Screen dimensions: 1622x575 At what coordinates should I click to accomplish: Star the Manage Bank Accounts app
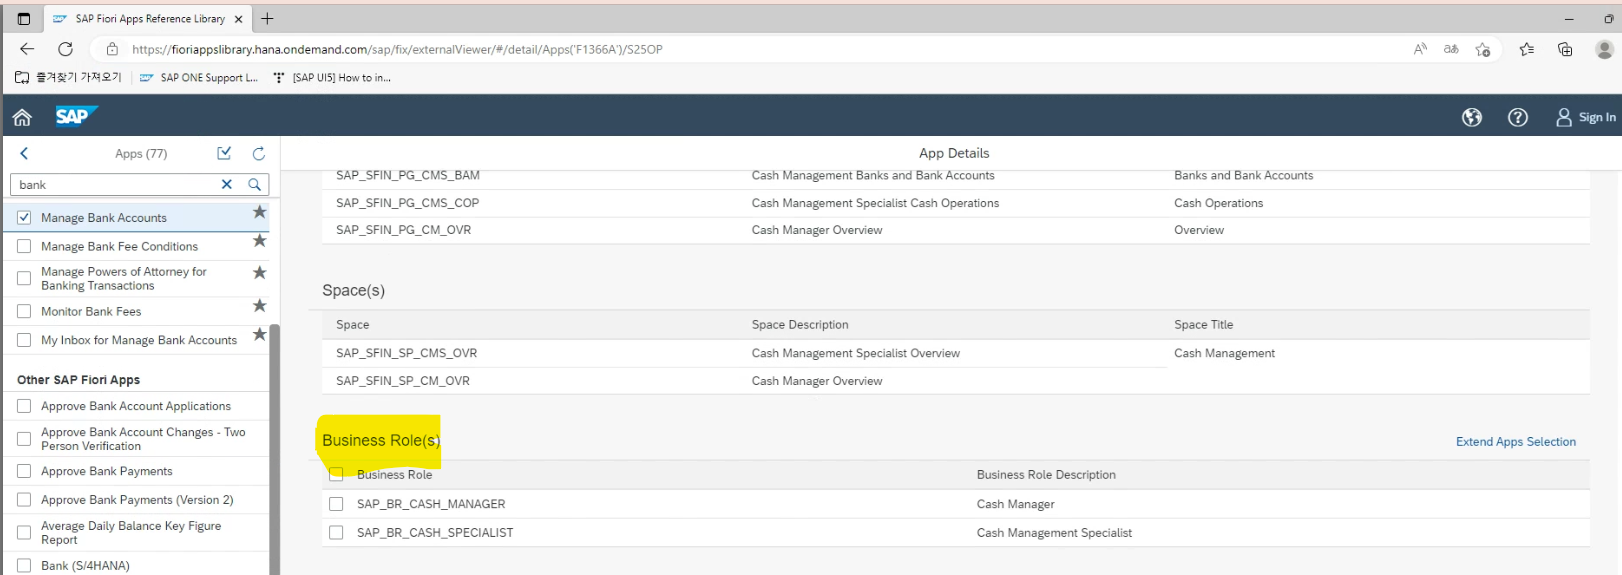260,212
